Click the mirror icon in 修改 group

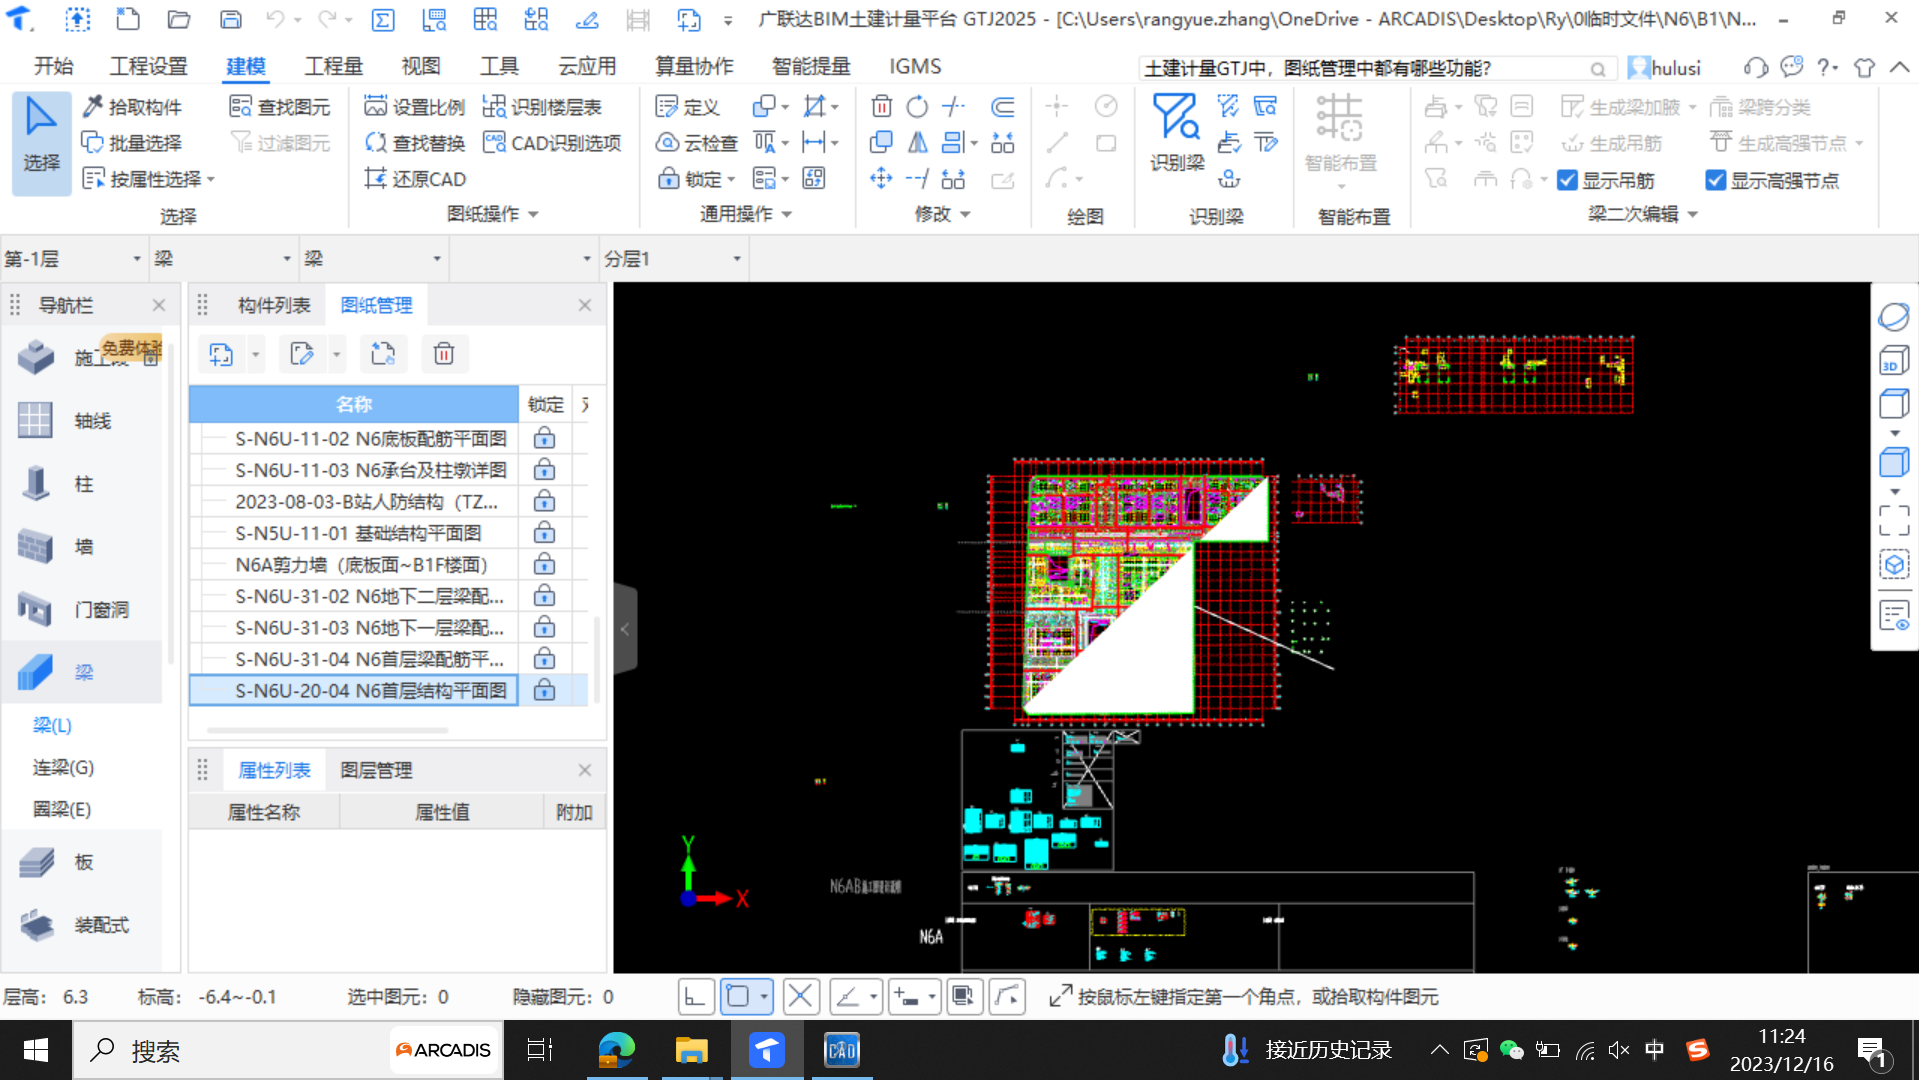point(917,143)
